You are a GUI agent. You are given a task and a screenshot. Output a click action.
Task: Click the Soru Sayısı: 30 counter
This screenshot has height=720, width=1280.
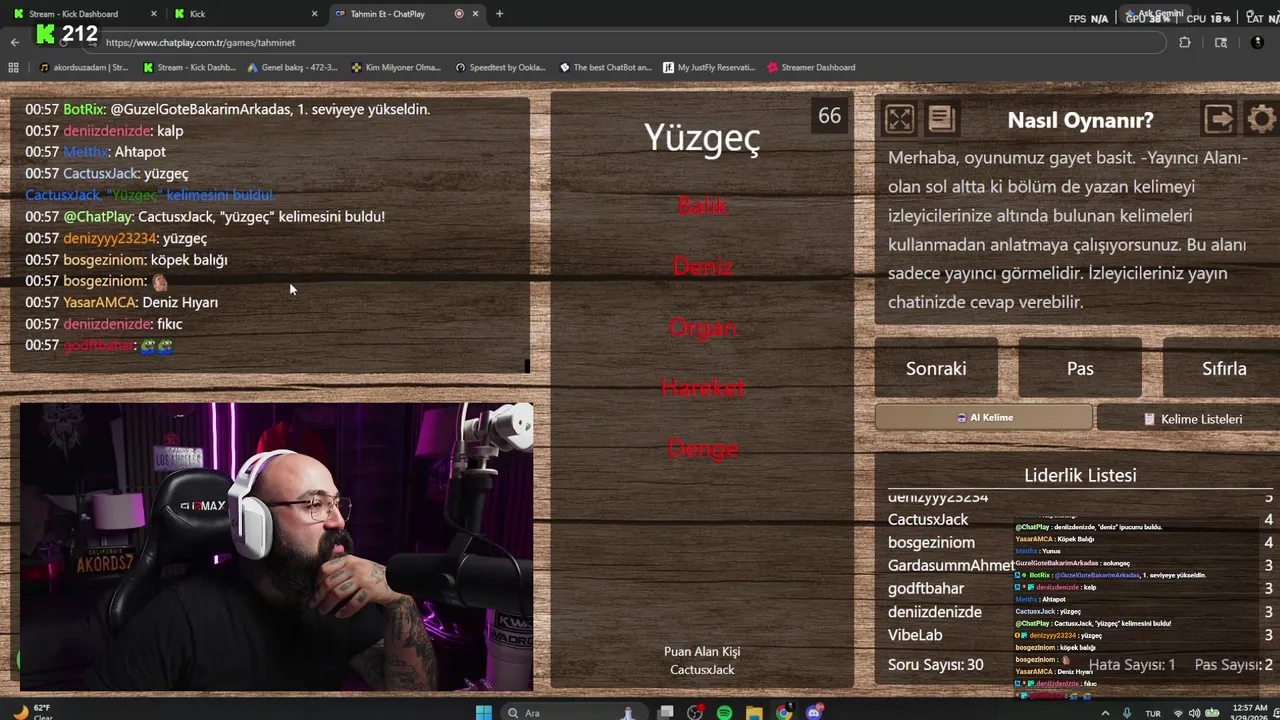(x=936, y=665)
